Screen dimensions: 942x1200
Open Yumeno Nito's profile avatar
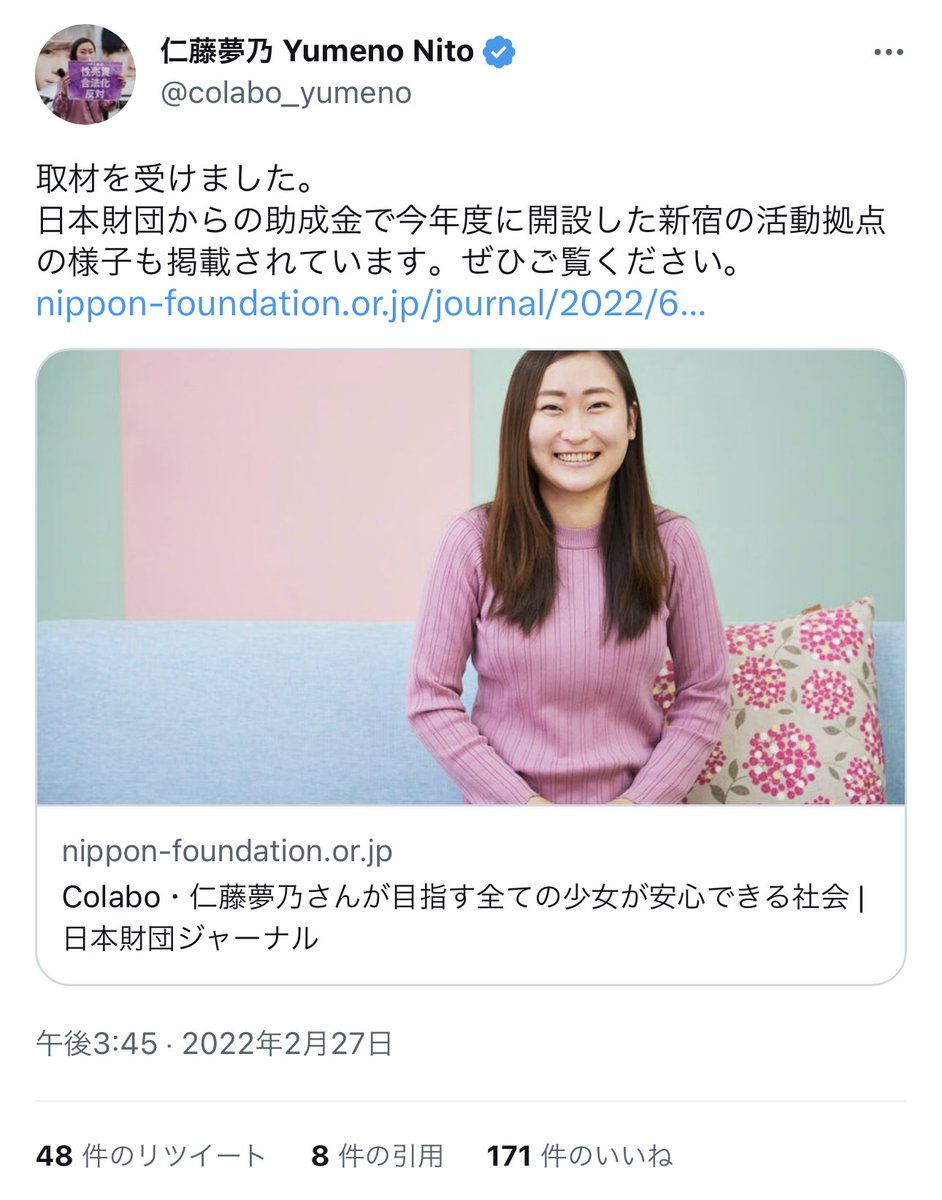tap(86, 75)
